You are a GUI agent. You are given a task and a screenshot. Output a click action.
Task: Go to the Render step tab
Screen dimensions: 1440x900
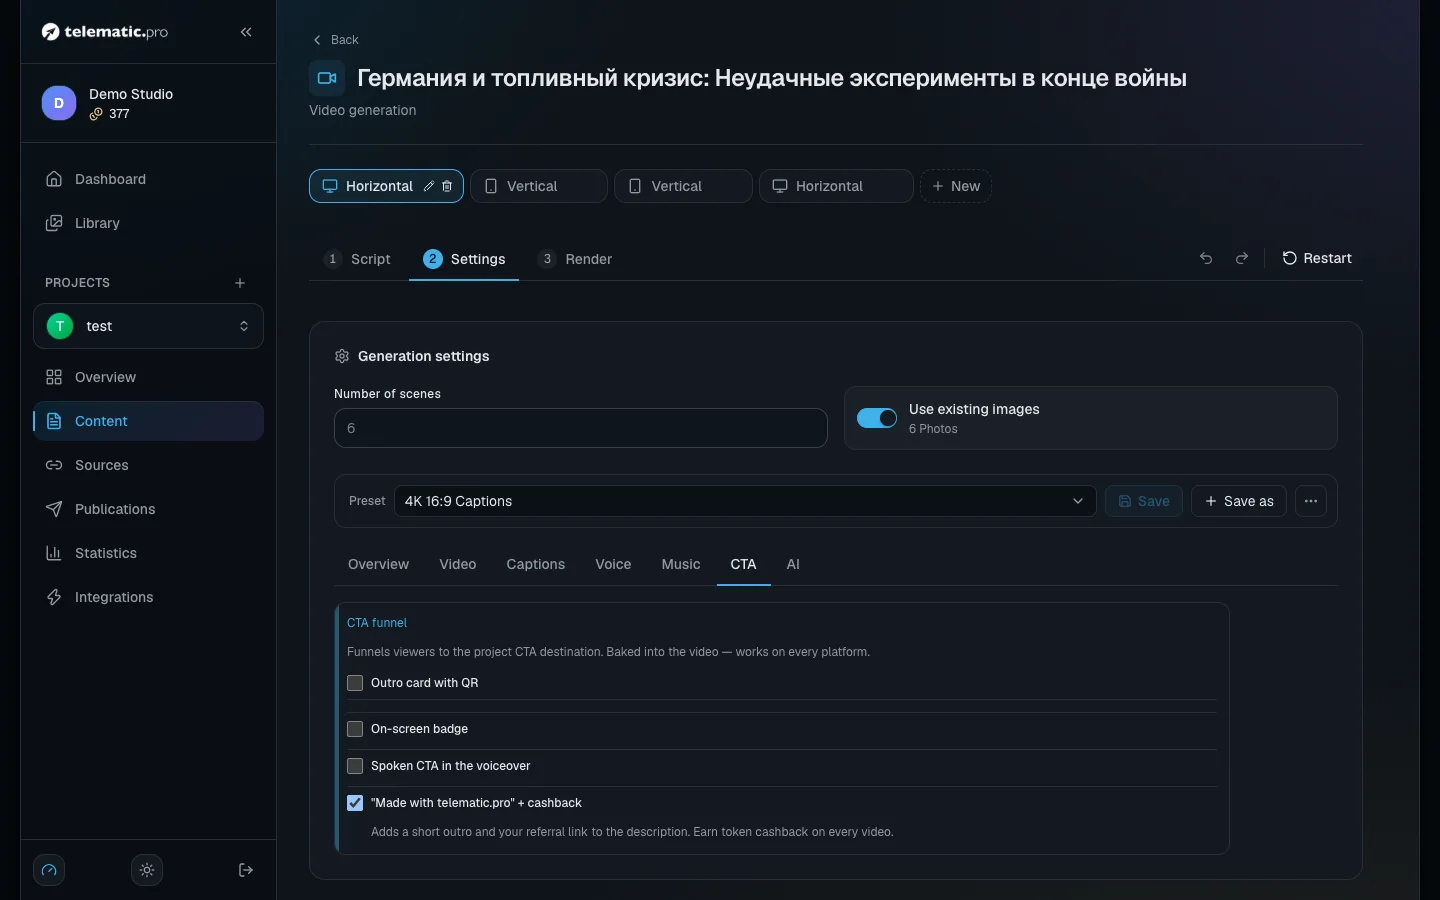[x=575, y=259]
